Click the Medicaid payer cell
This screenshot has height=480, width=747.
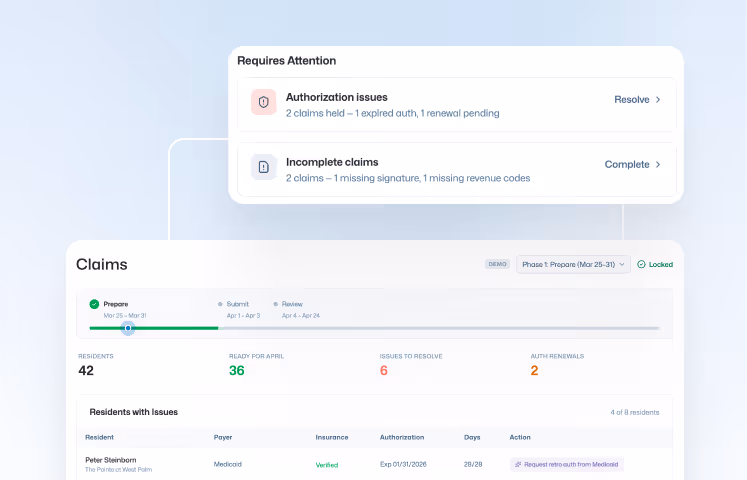(228, 464)
